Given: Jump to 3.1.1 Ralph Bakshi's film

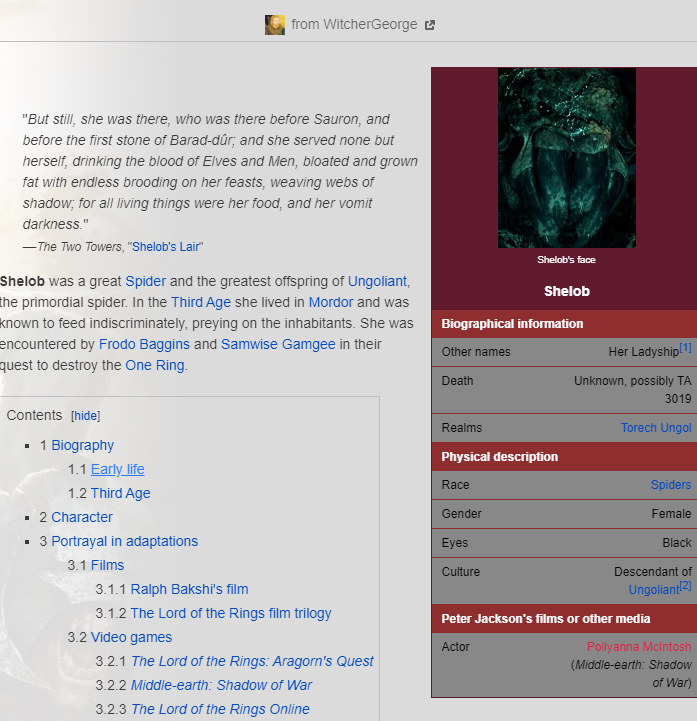Looking at the screenshot, I should (x=189, y=589).
